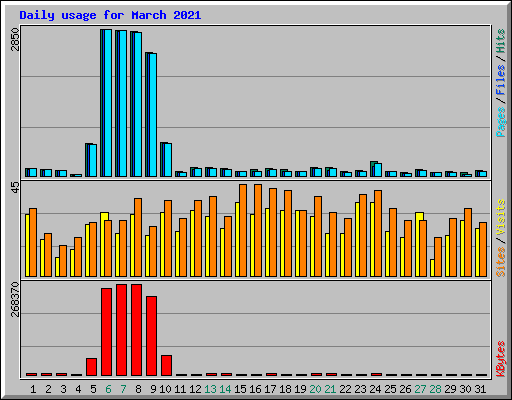Select the orange bar for day 3
The width and height of the screenshot is (512, 400).
[x=63, y=261]
